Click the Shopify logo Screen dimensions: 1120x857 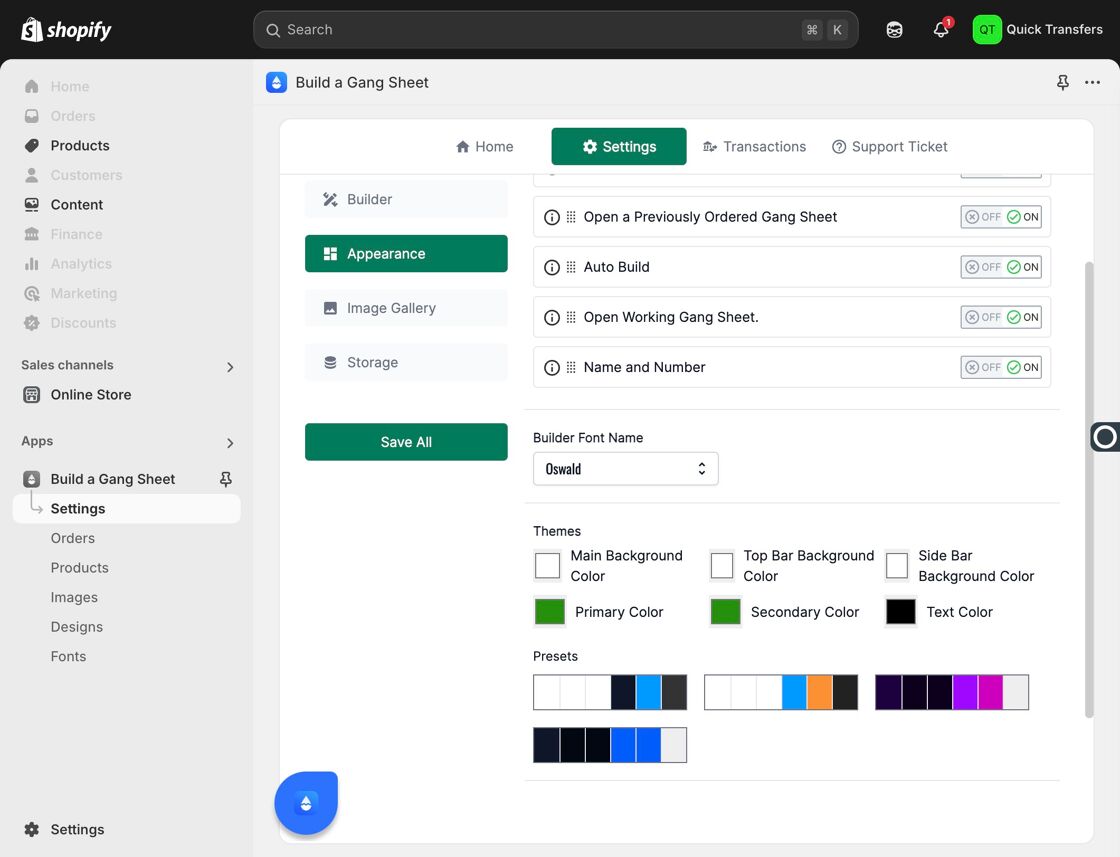[66, 29]
